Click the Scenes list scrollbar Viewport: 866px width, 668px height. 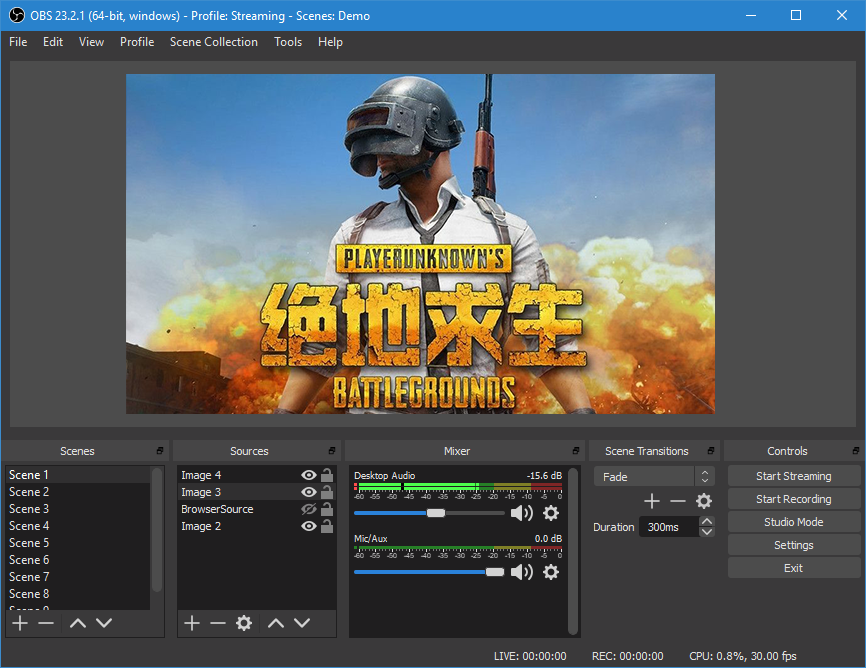click(157, 530)
